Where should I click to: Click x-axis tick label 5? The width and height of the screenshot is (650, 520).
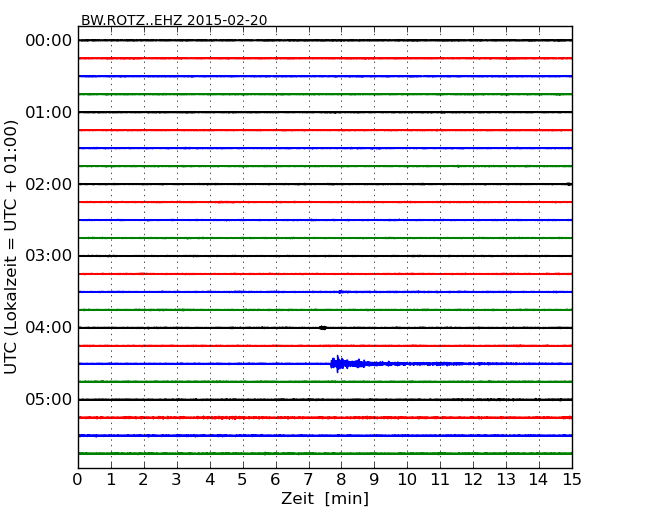pos(242,480)
